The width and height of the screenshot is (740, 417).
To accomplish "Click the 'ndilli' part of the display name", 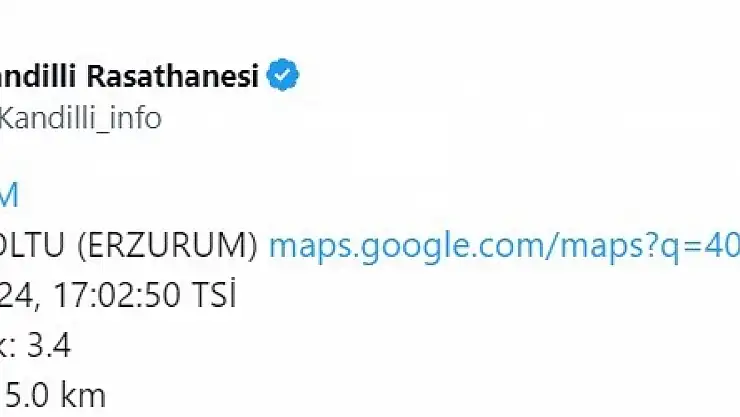I will click(38, 75).
